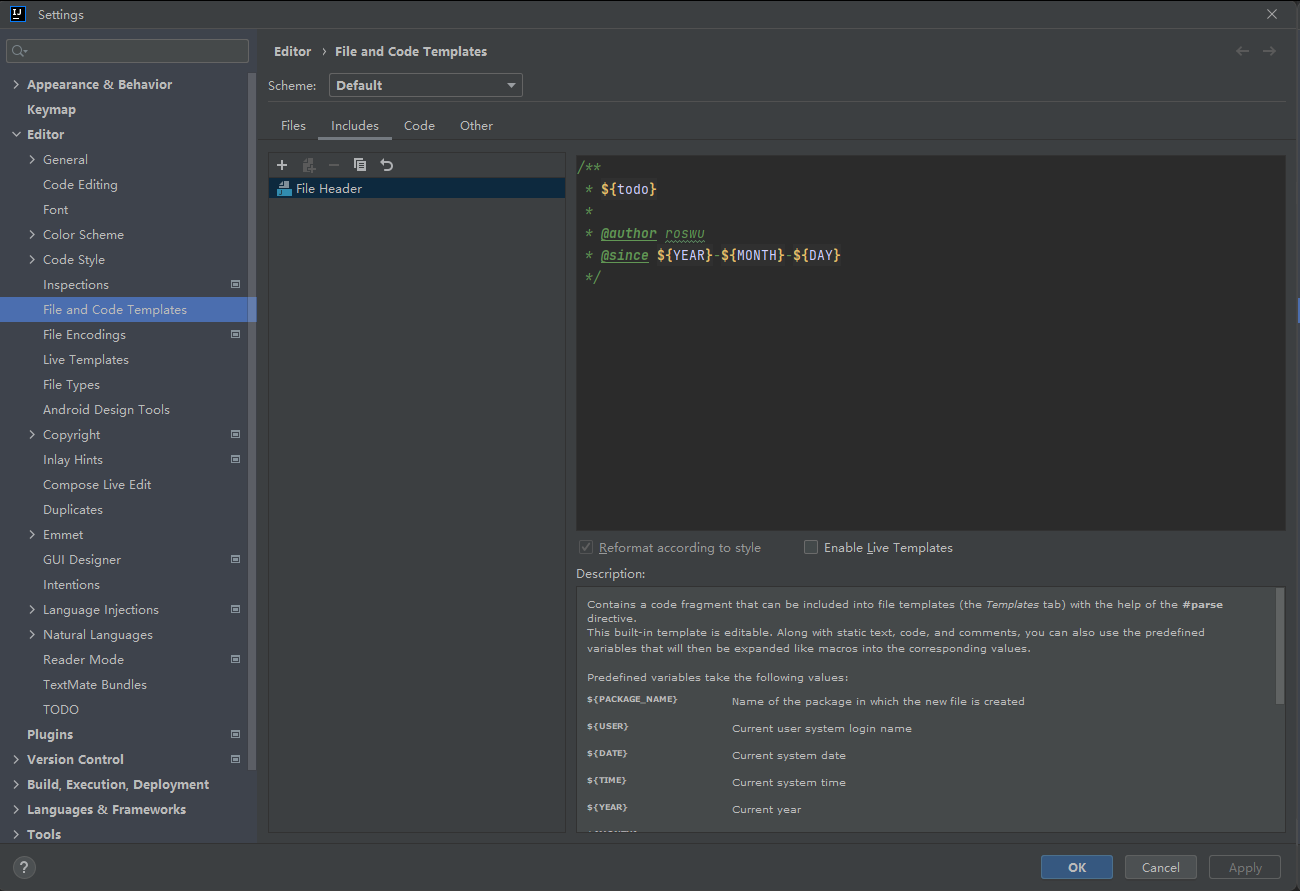This screenshot has width=1300, height=891.
Task: Click the File Header template icon
Action: point(284,188)
